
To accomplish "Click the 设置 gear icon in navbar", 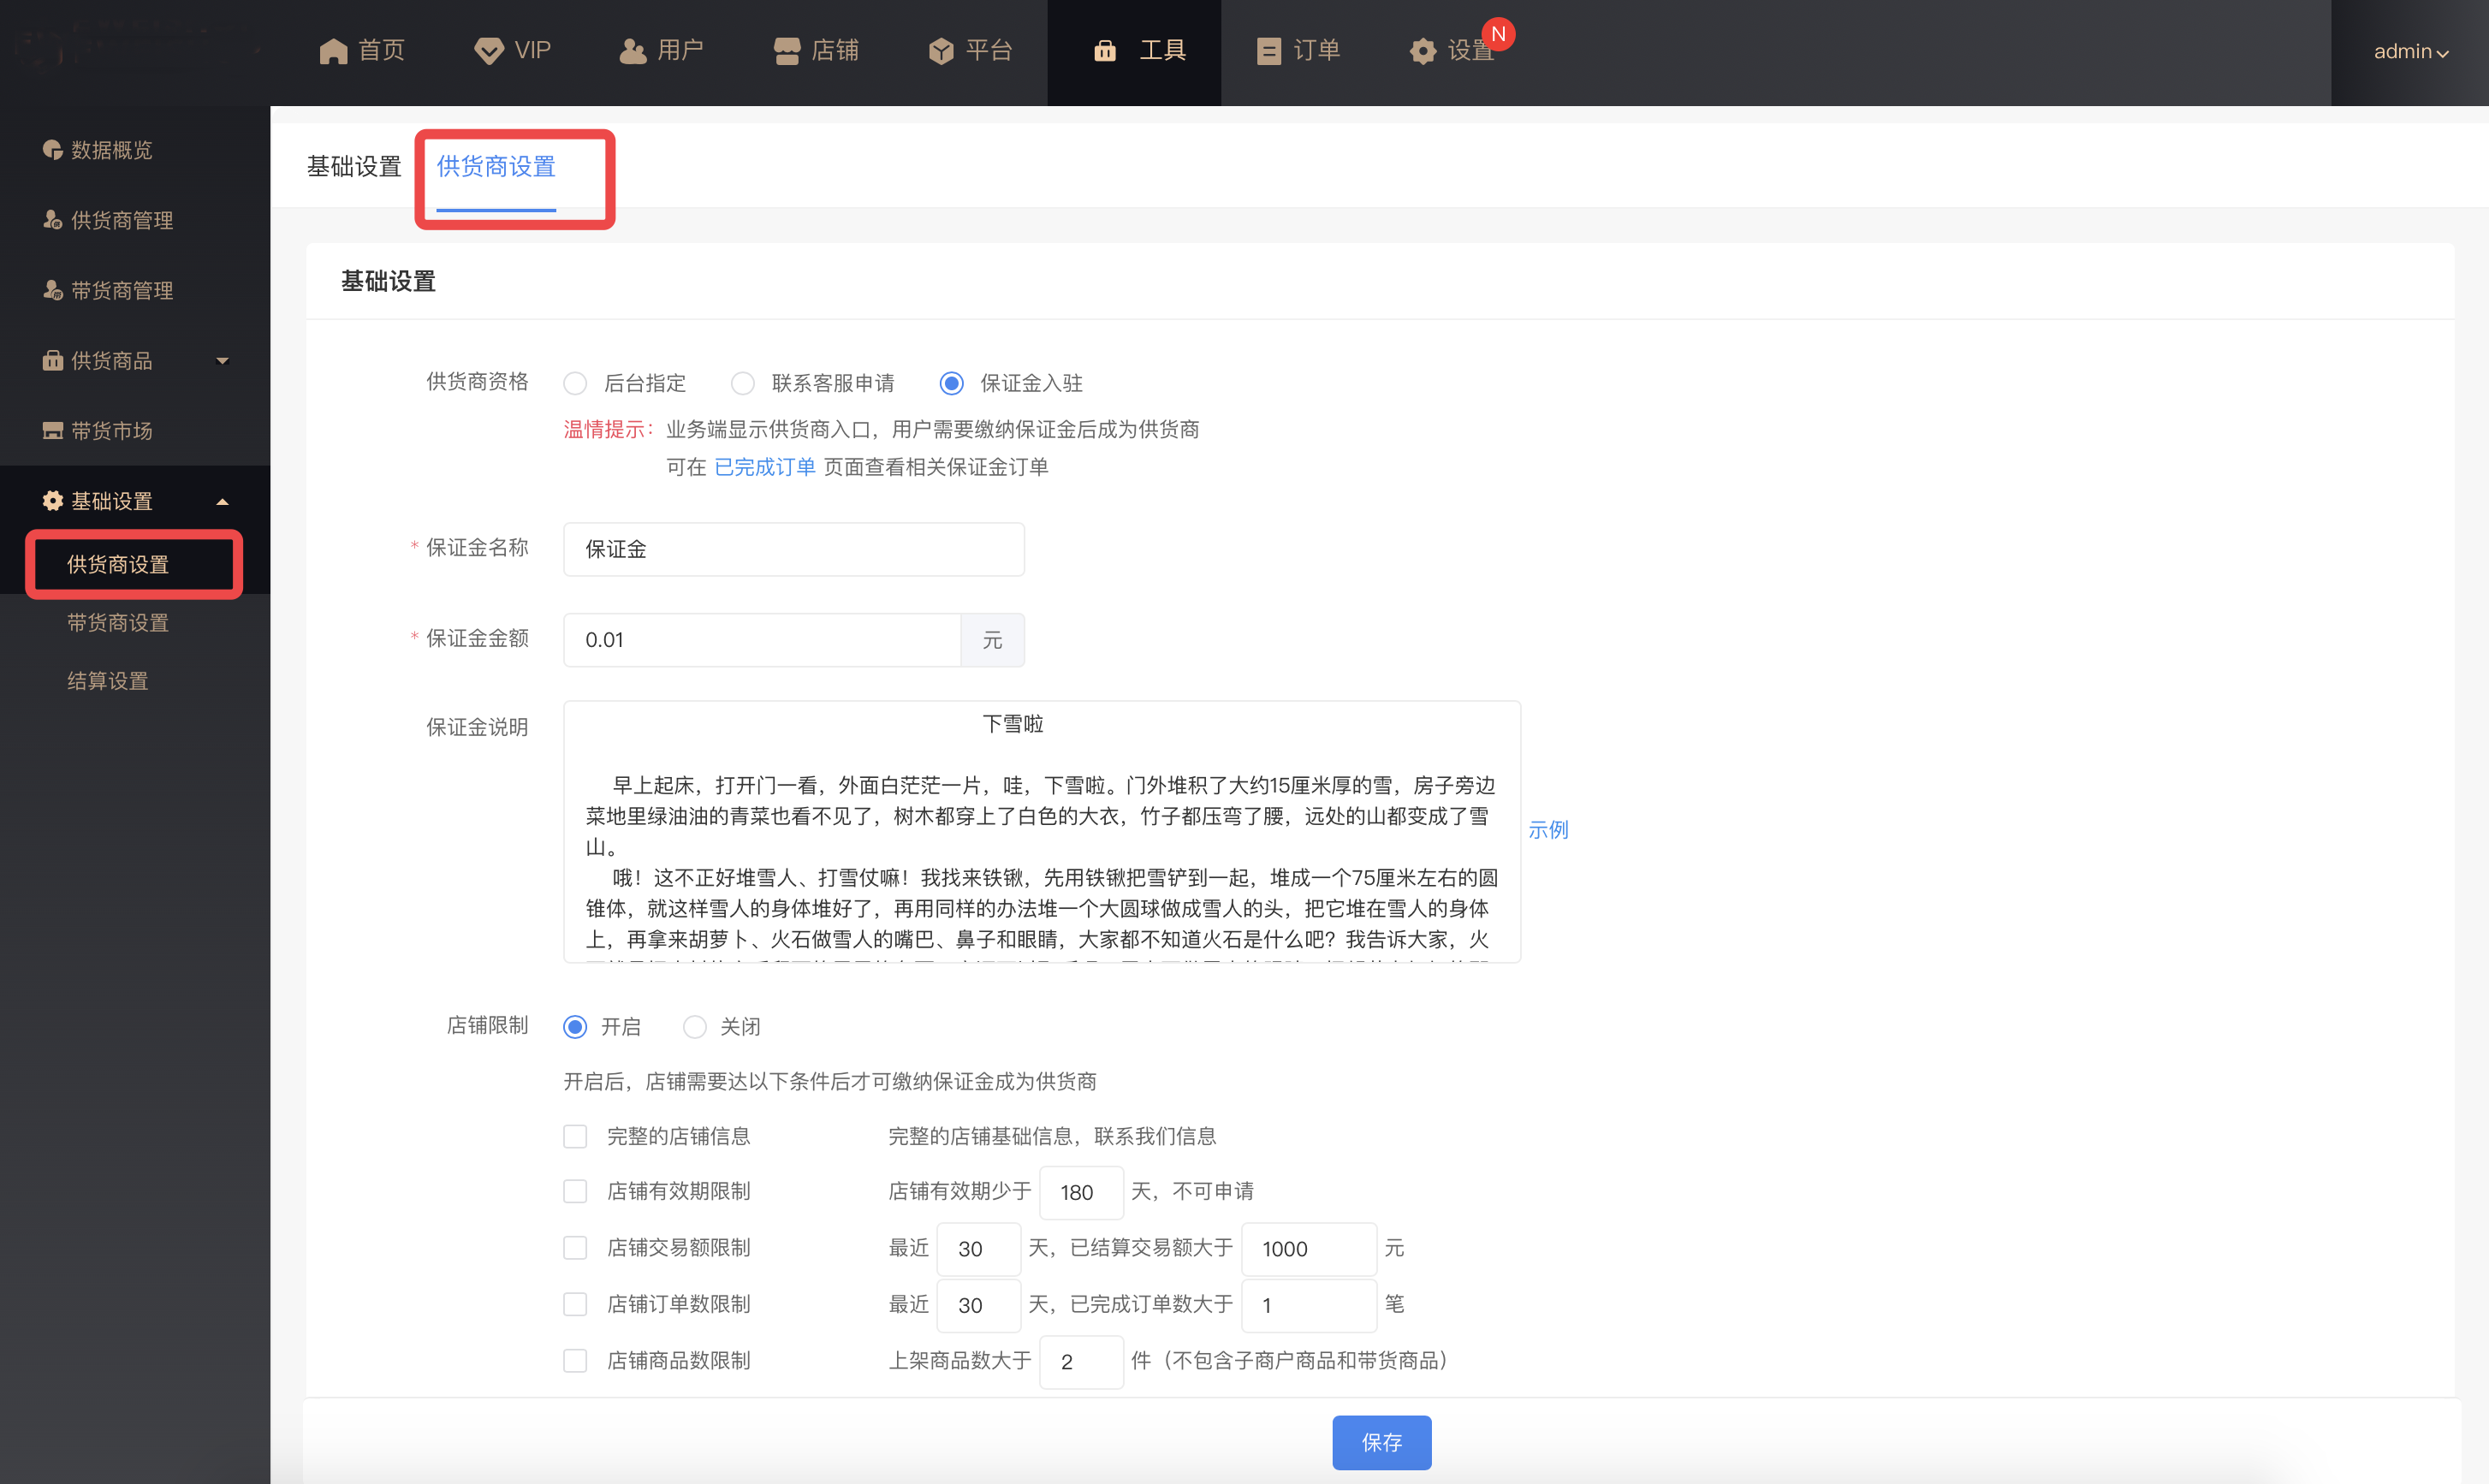I will [1422, 51].
